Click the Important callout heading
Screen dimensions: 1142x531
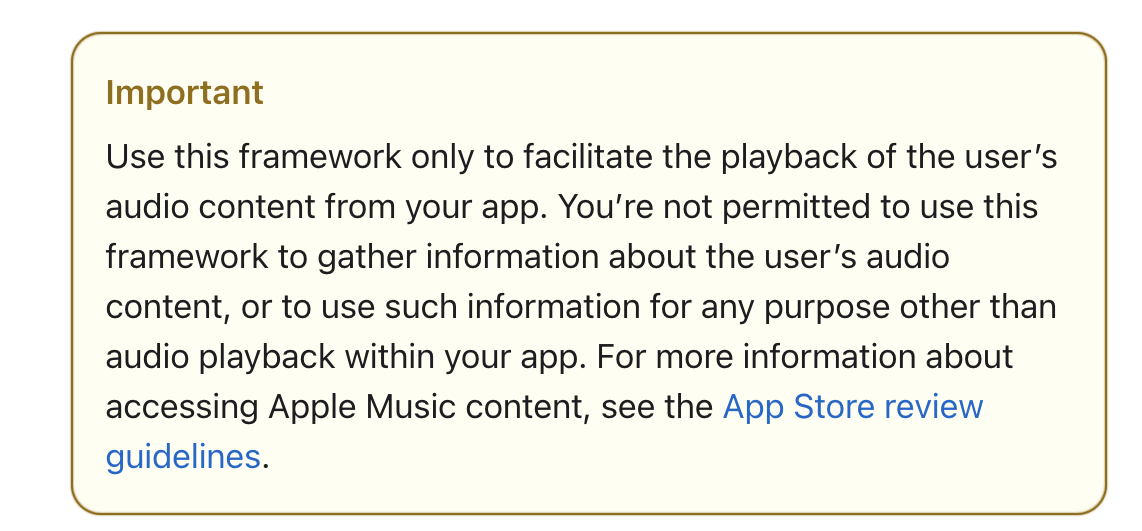pos(184,93)
